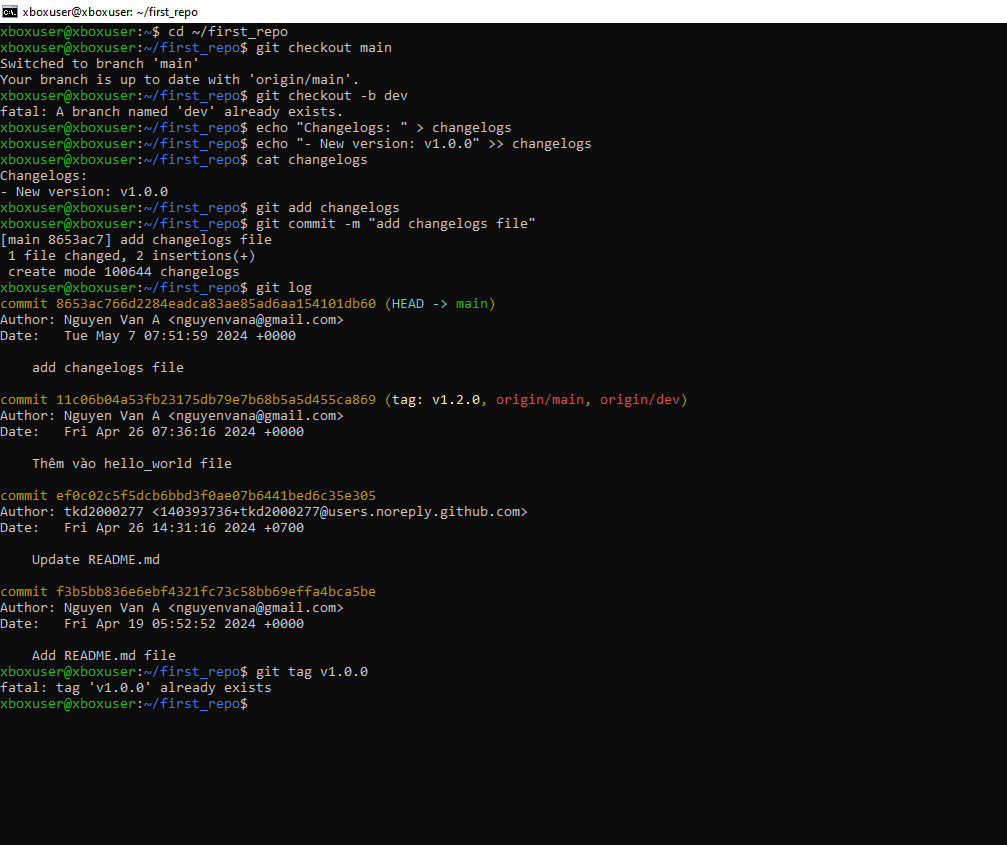Click the 'git log' command text
The width and height of the screenshot is (1007, 845).
click(x=284, y=288)
